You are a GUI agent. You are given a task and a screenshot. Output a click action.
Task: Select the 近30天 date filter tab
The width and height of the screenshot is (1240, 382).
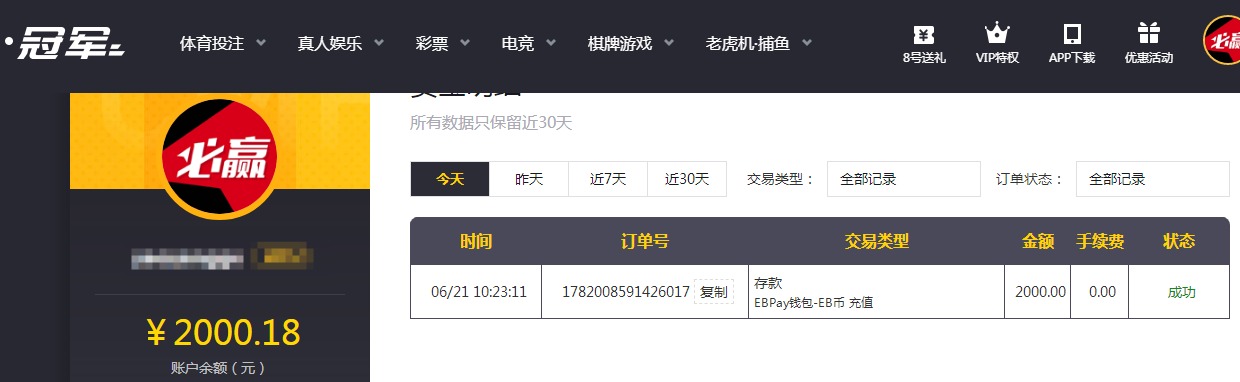[687, 179]
